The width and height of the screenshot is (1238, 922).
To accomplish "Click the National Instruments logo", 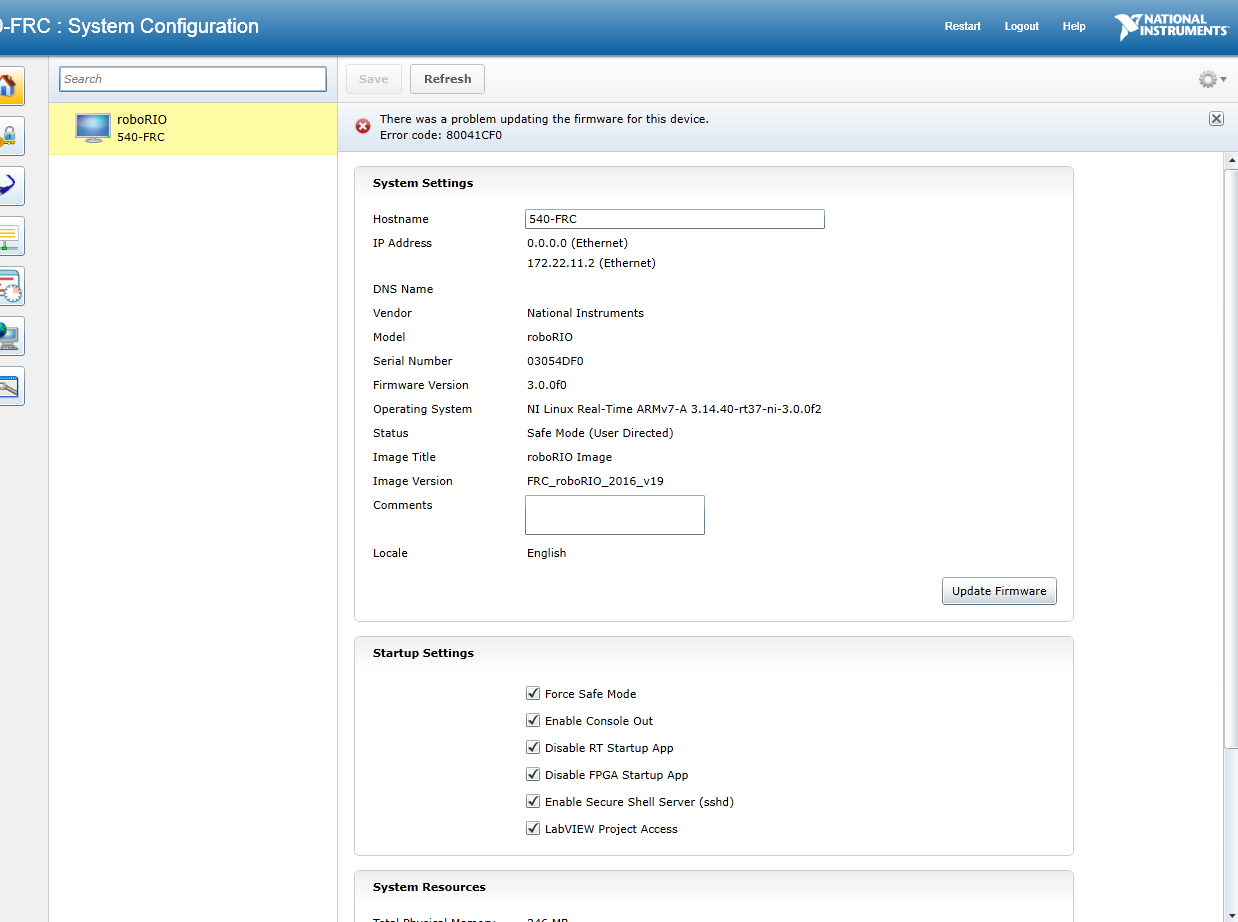I will click(1171, 27).
